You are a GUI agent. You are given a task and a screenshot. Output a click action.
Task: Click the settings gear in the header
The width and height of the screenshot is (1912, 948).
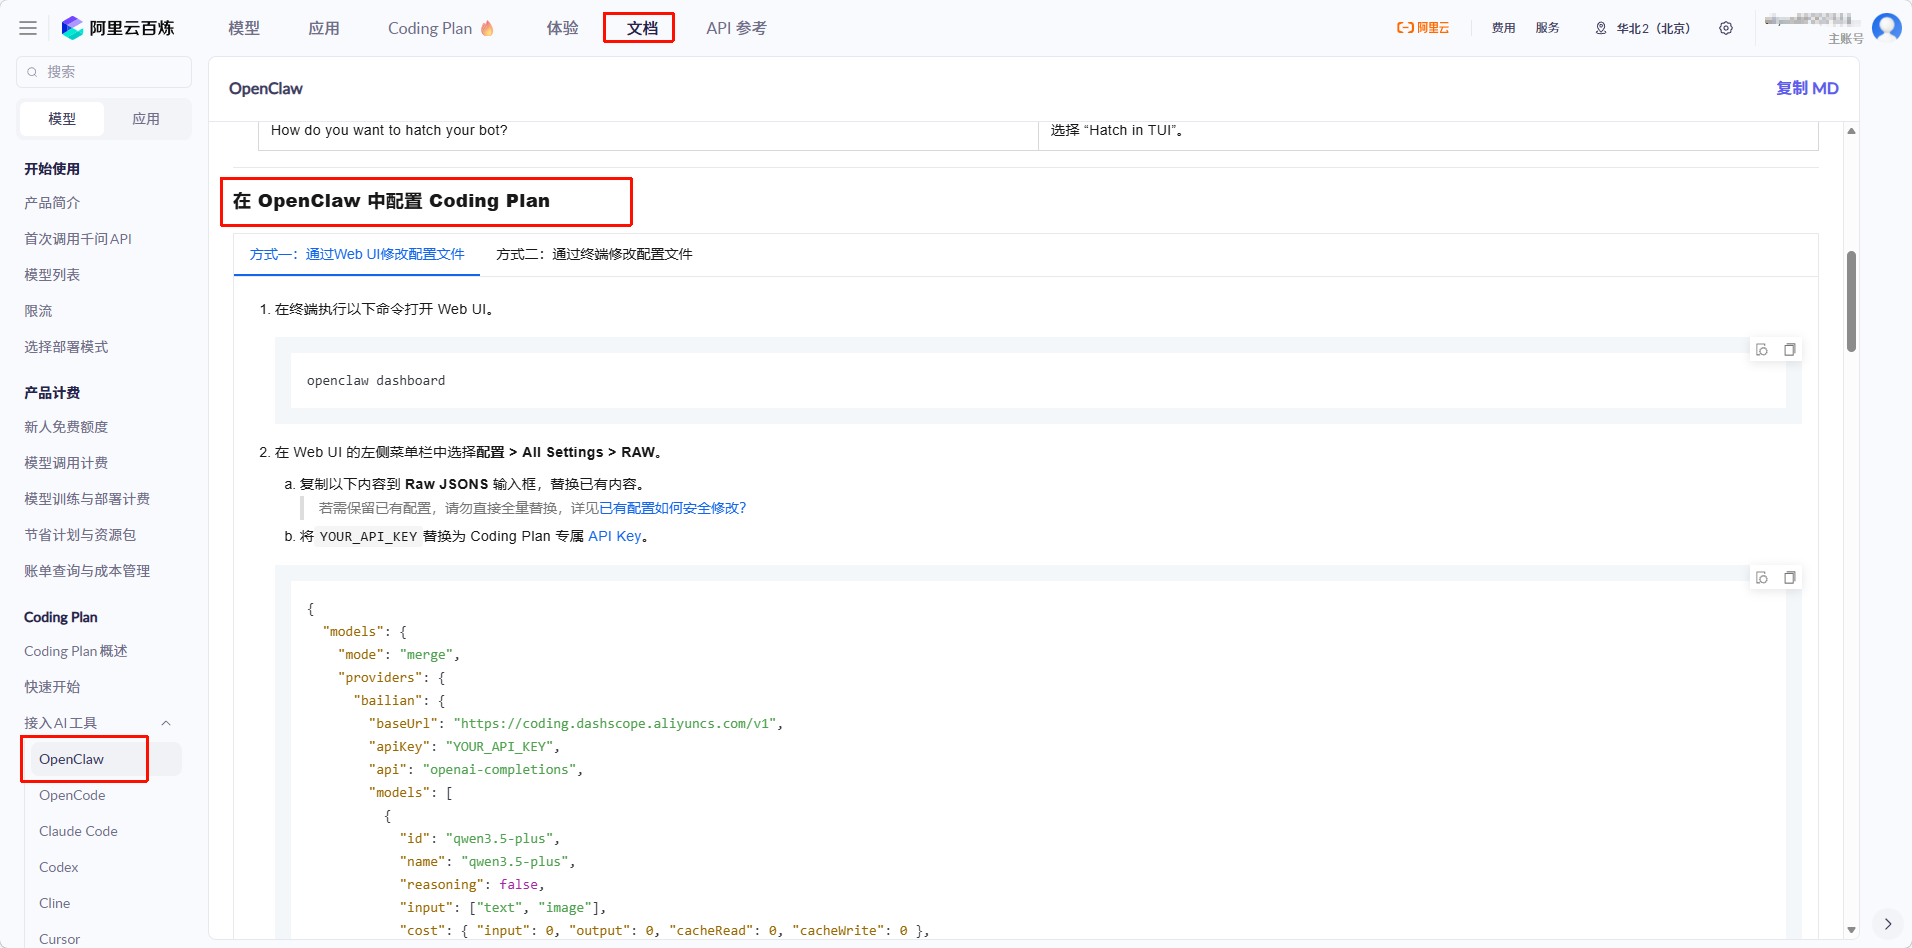click(x=1726, y=28)
